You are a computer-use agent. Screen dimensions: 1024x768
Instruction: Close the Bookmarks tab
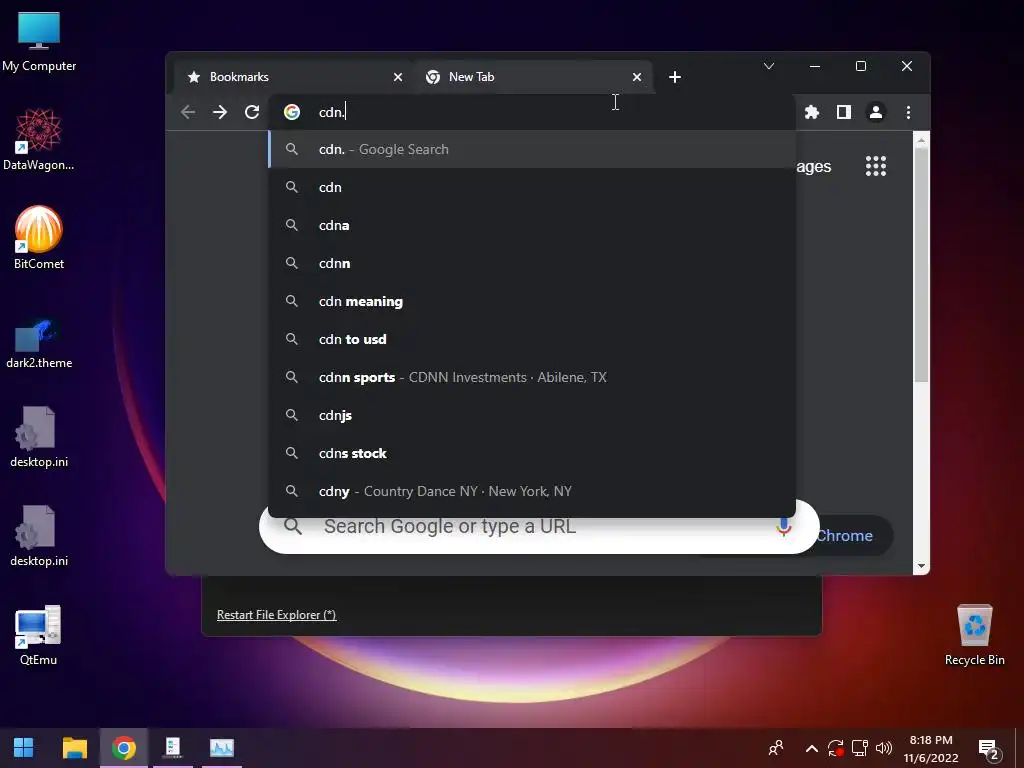click(x=398, y=77)
